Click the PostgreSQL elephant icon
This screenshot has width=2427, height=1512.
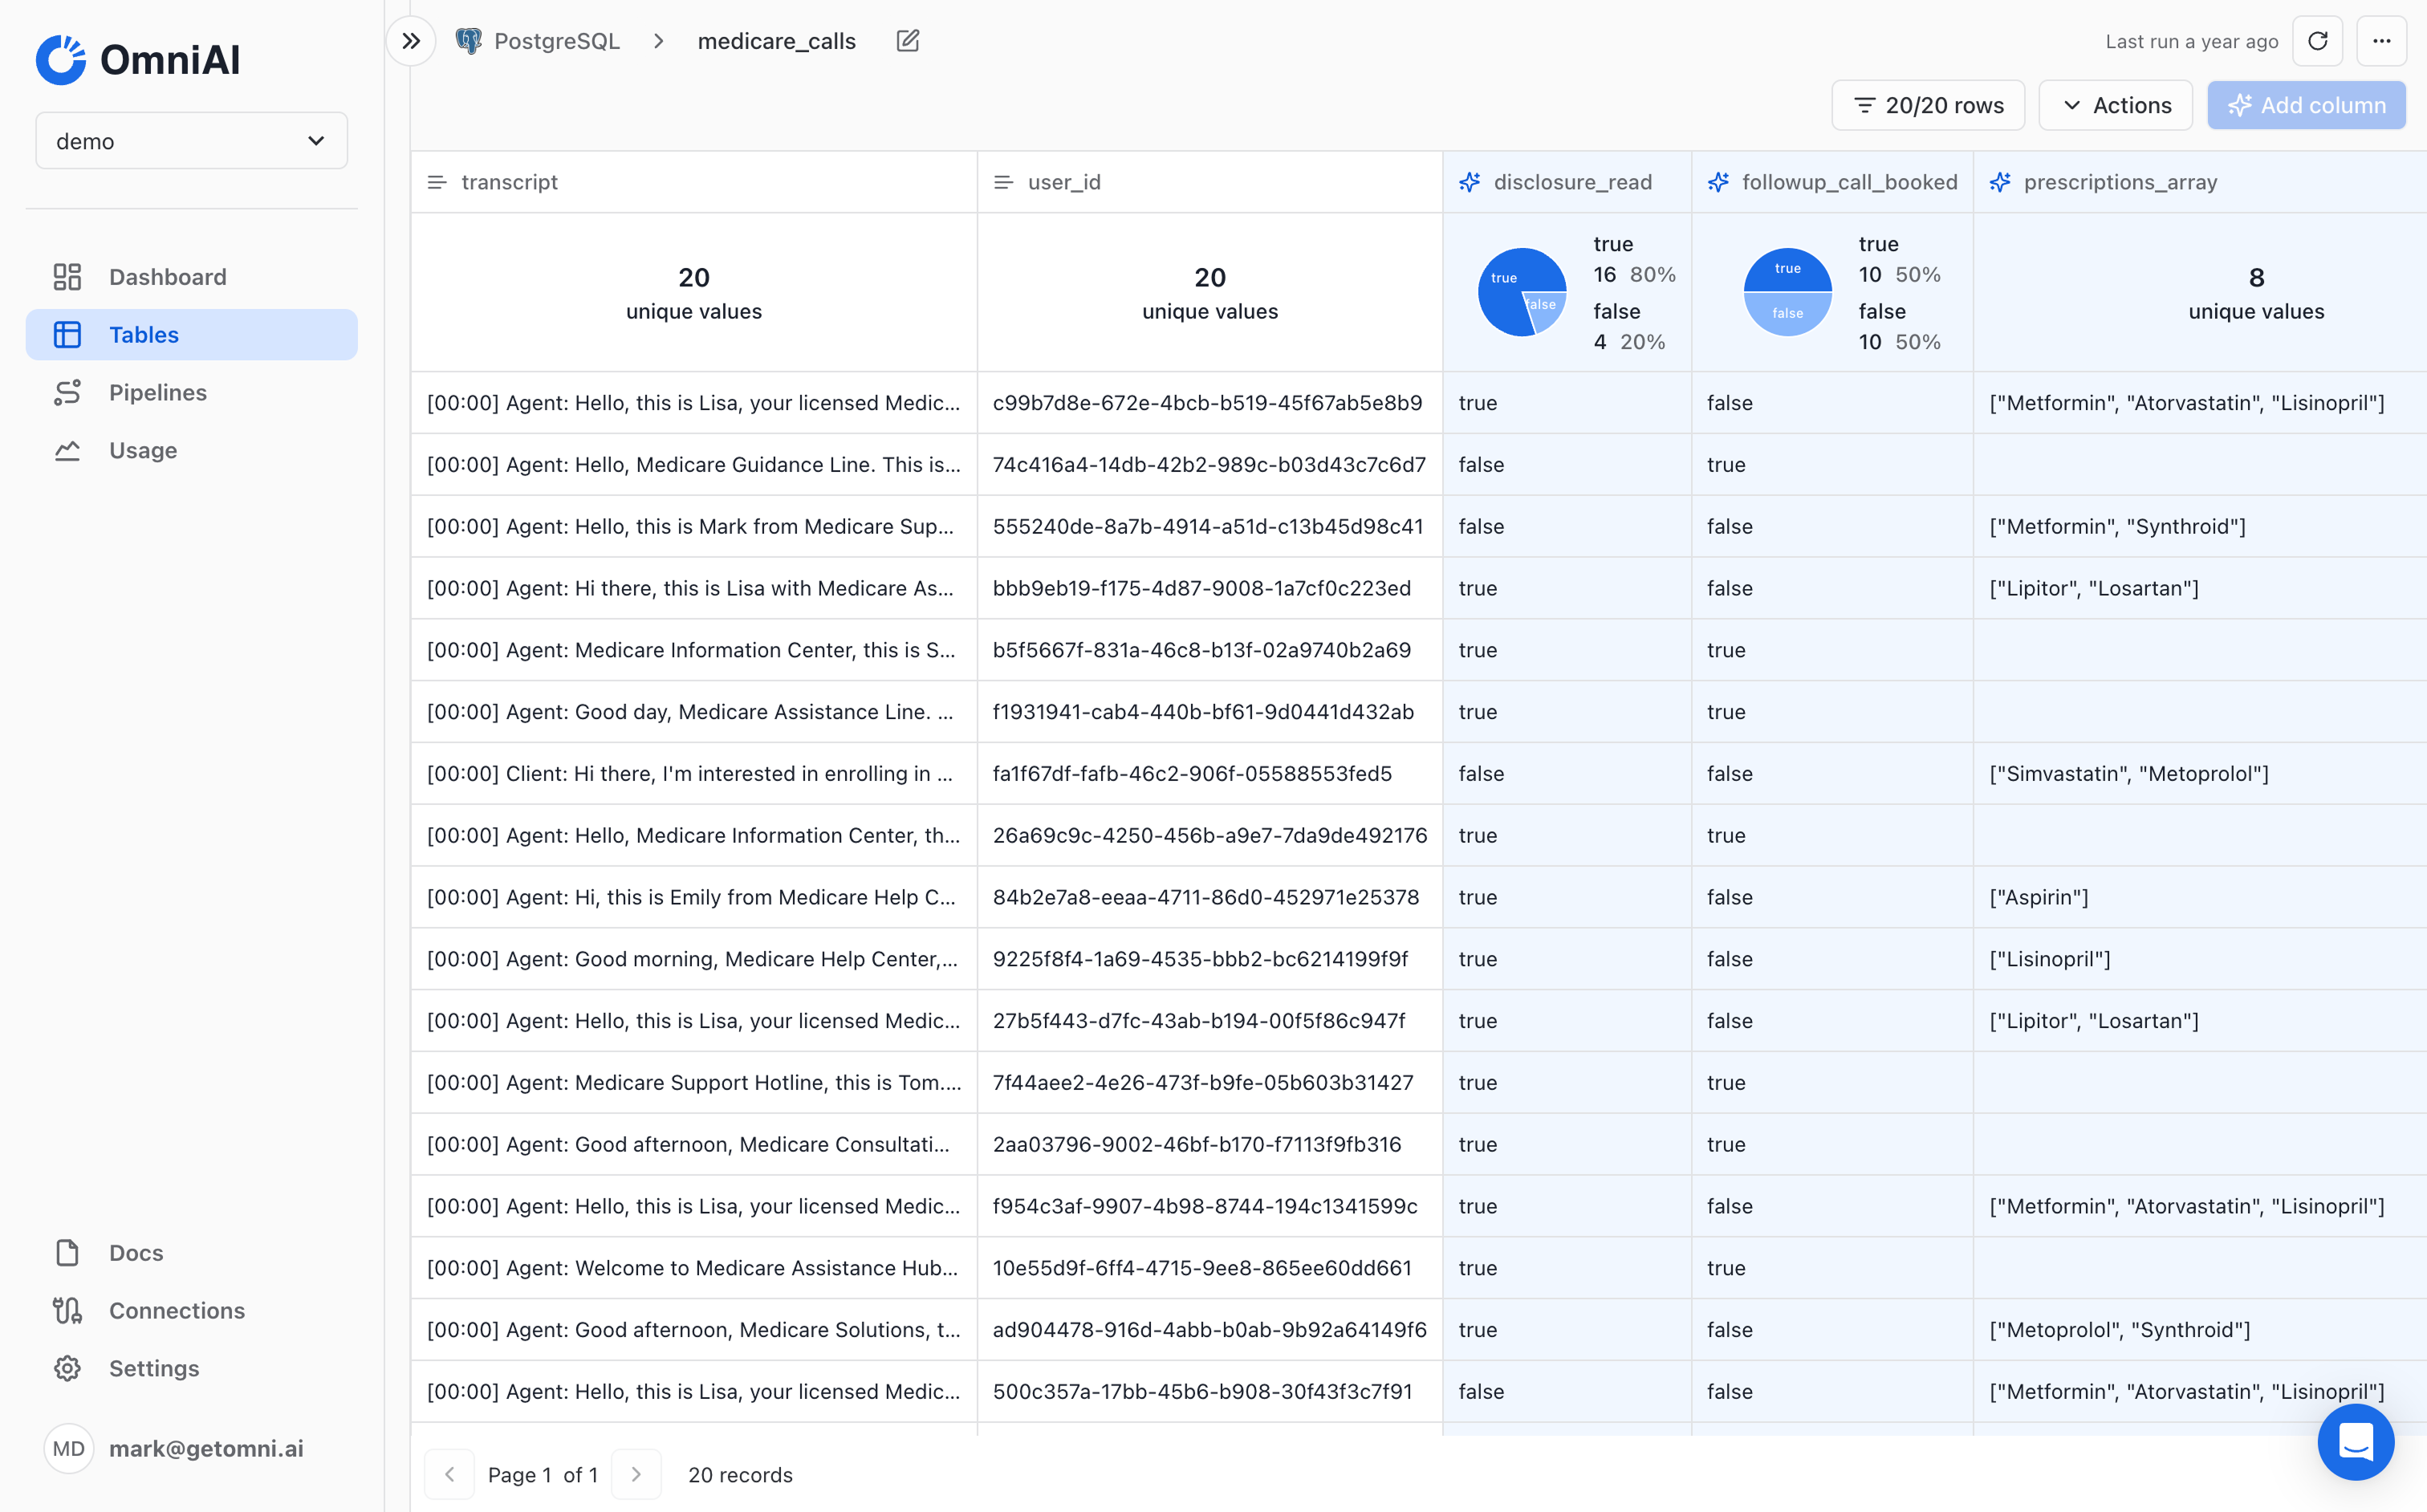tap(468, 41)
